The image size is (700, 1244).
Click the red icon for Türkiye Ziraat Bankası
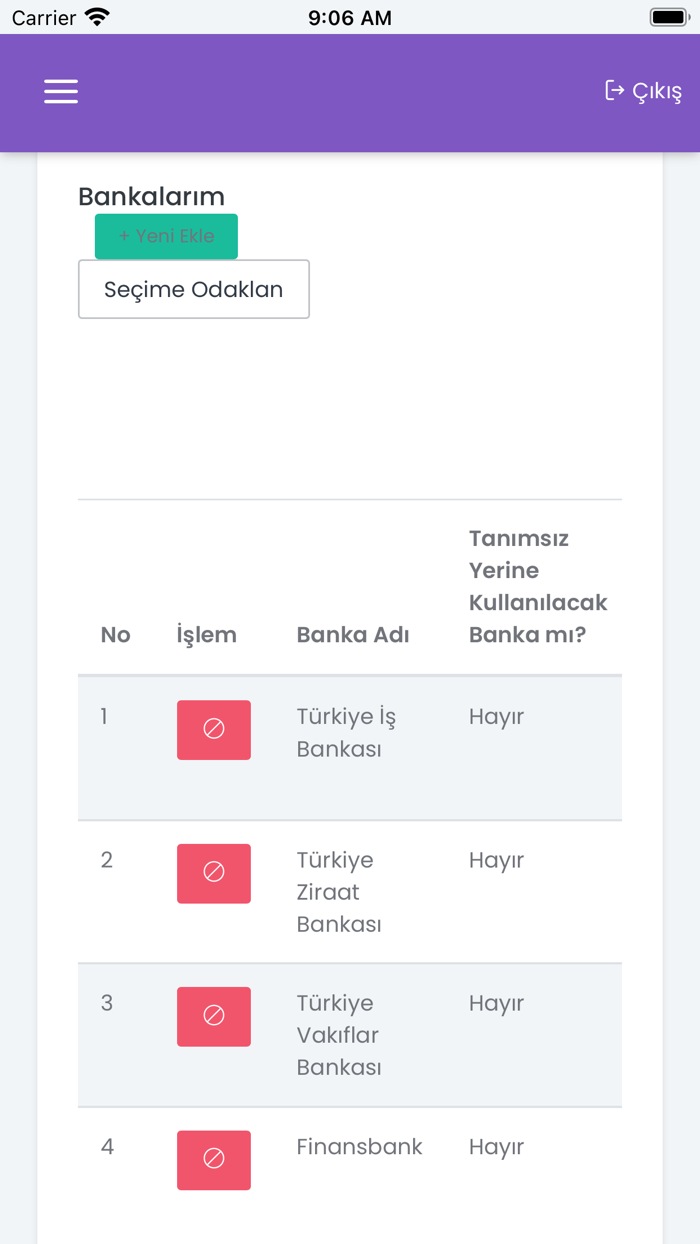click(x=214, y=873)
